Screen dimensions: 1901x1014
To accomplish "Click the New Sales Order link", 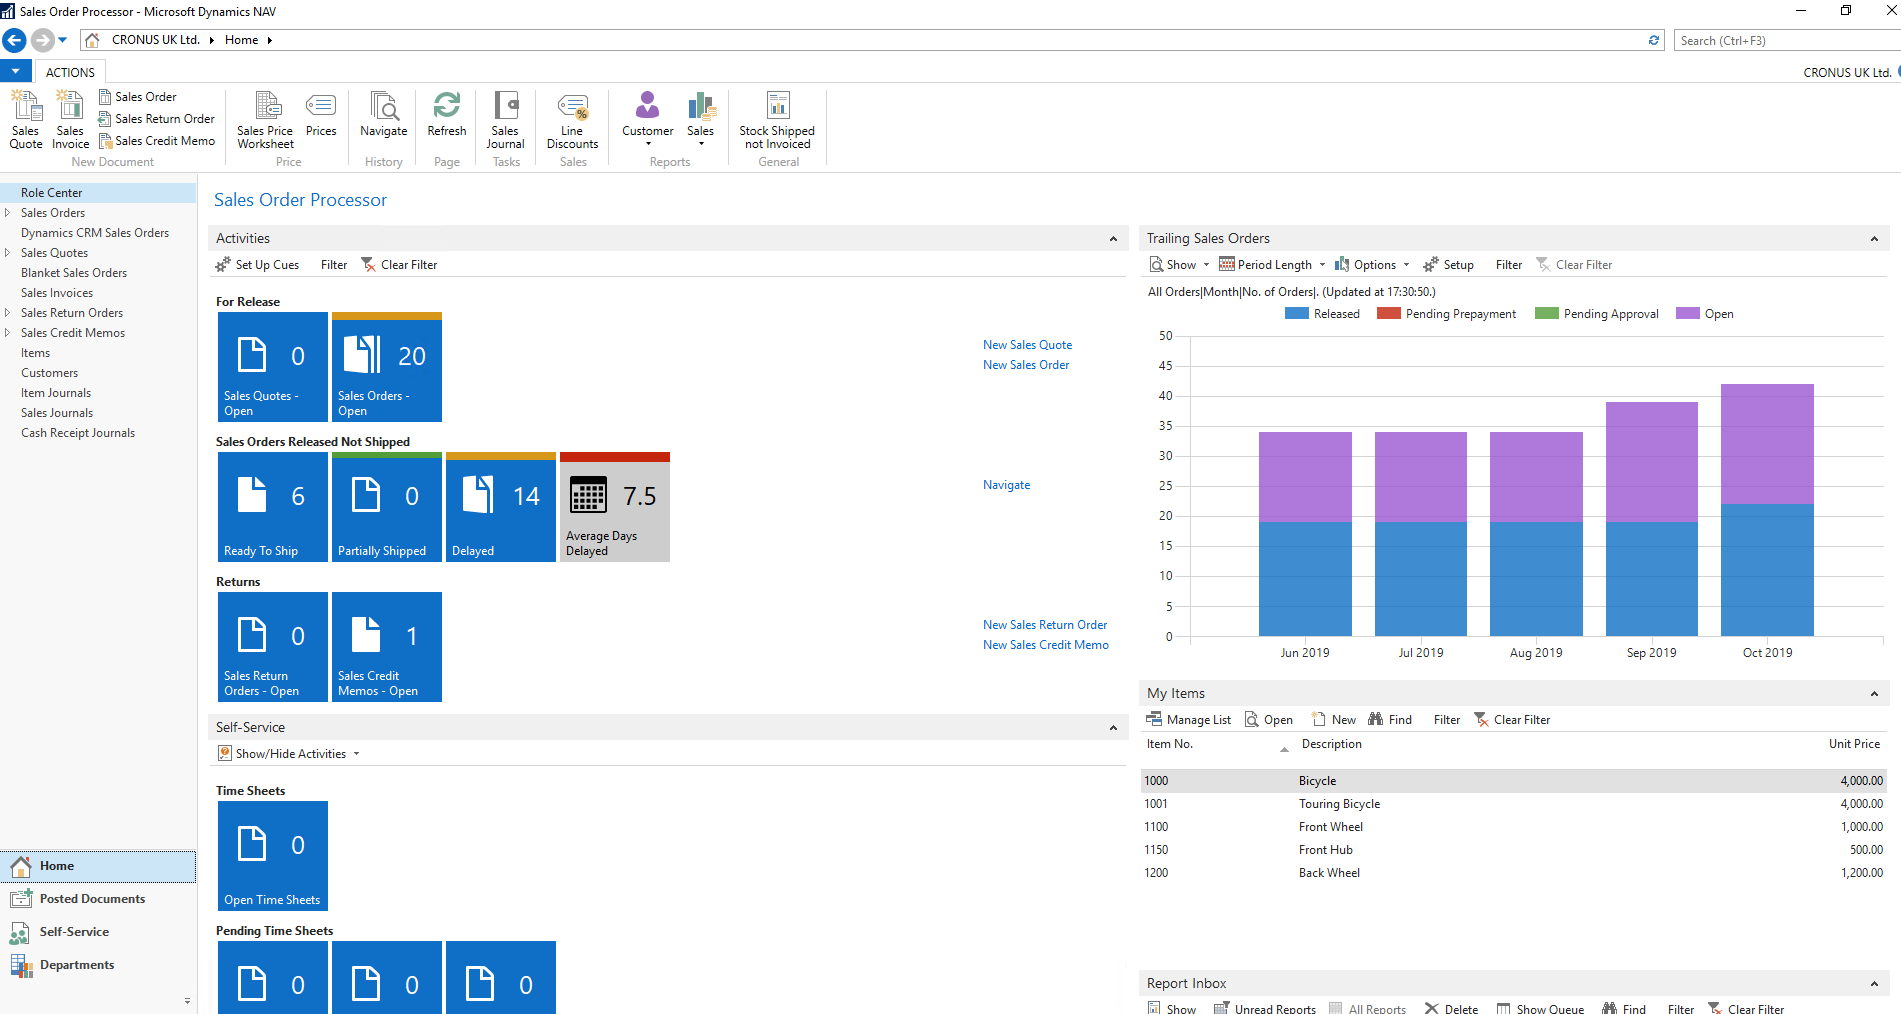I will click(1026, 365).
